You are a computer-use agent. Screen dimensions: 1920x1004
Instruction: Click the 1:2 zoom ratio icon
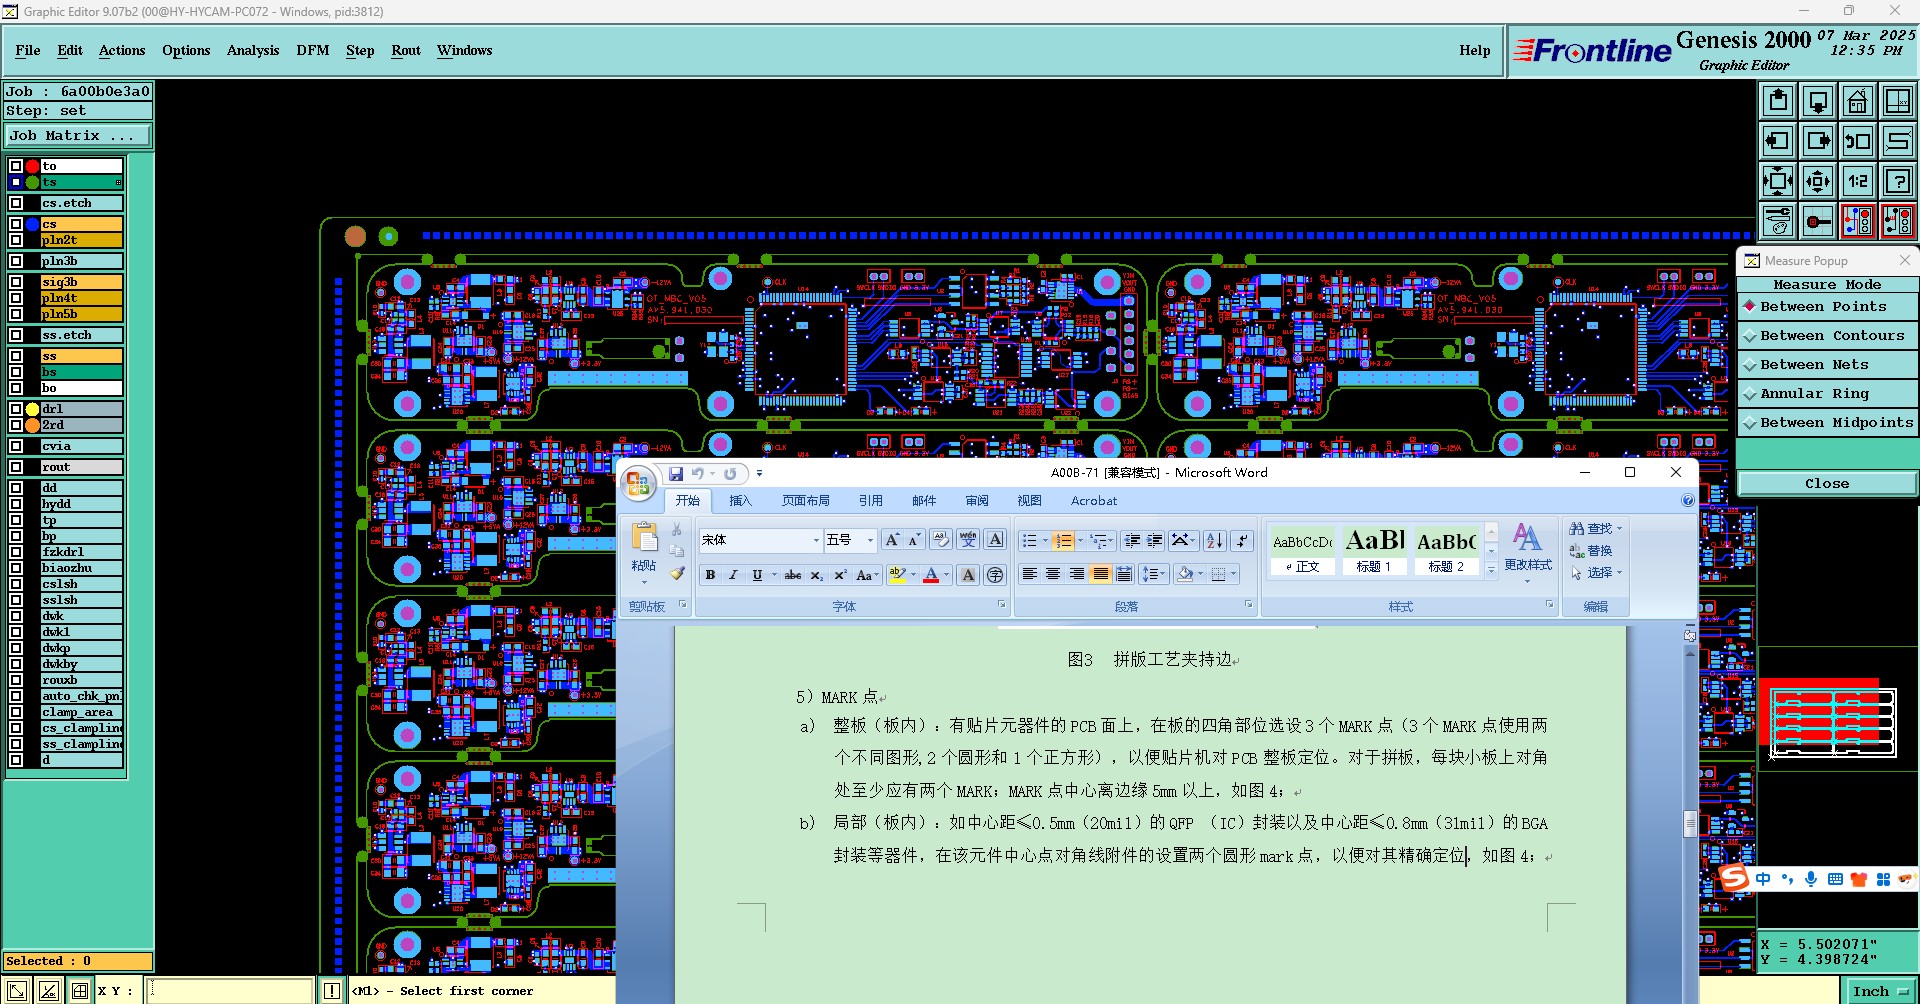tap(1858, 181)
